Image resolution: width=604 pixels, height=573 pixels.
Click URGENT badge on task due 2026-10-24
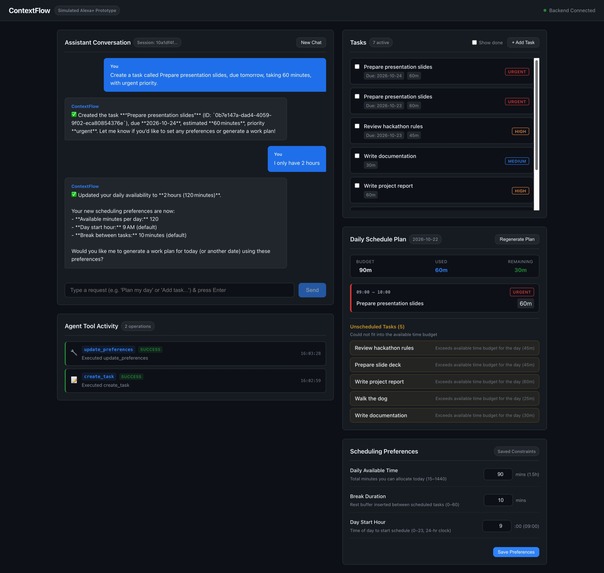[517, 72]
